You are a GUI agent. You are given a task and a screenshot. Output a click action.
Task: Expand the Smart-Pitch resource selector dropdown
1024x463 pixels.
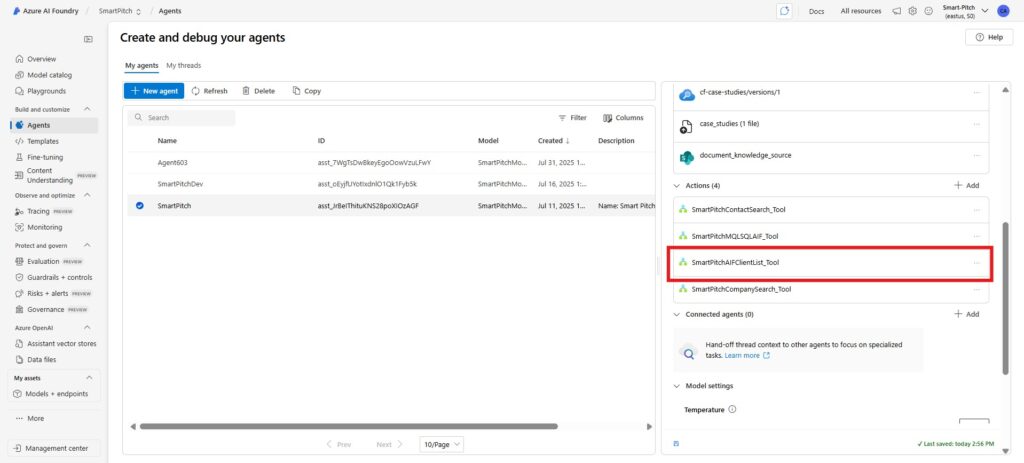click(x=986, y=10)
